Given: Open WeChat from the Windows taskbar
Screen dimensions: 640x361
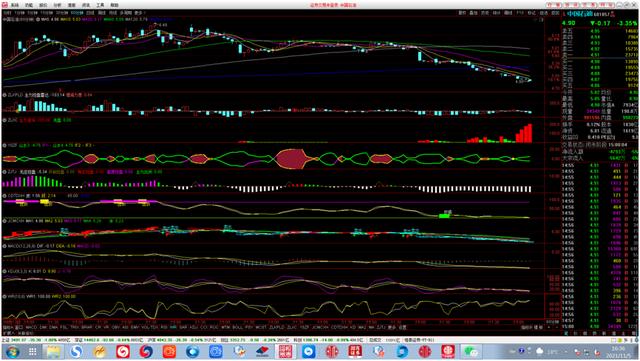Looking at the screenshot, I should pyautogui.click(x=471, y=351).
